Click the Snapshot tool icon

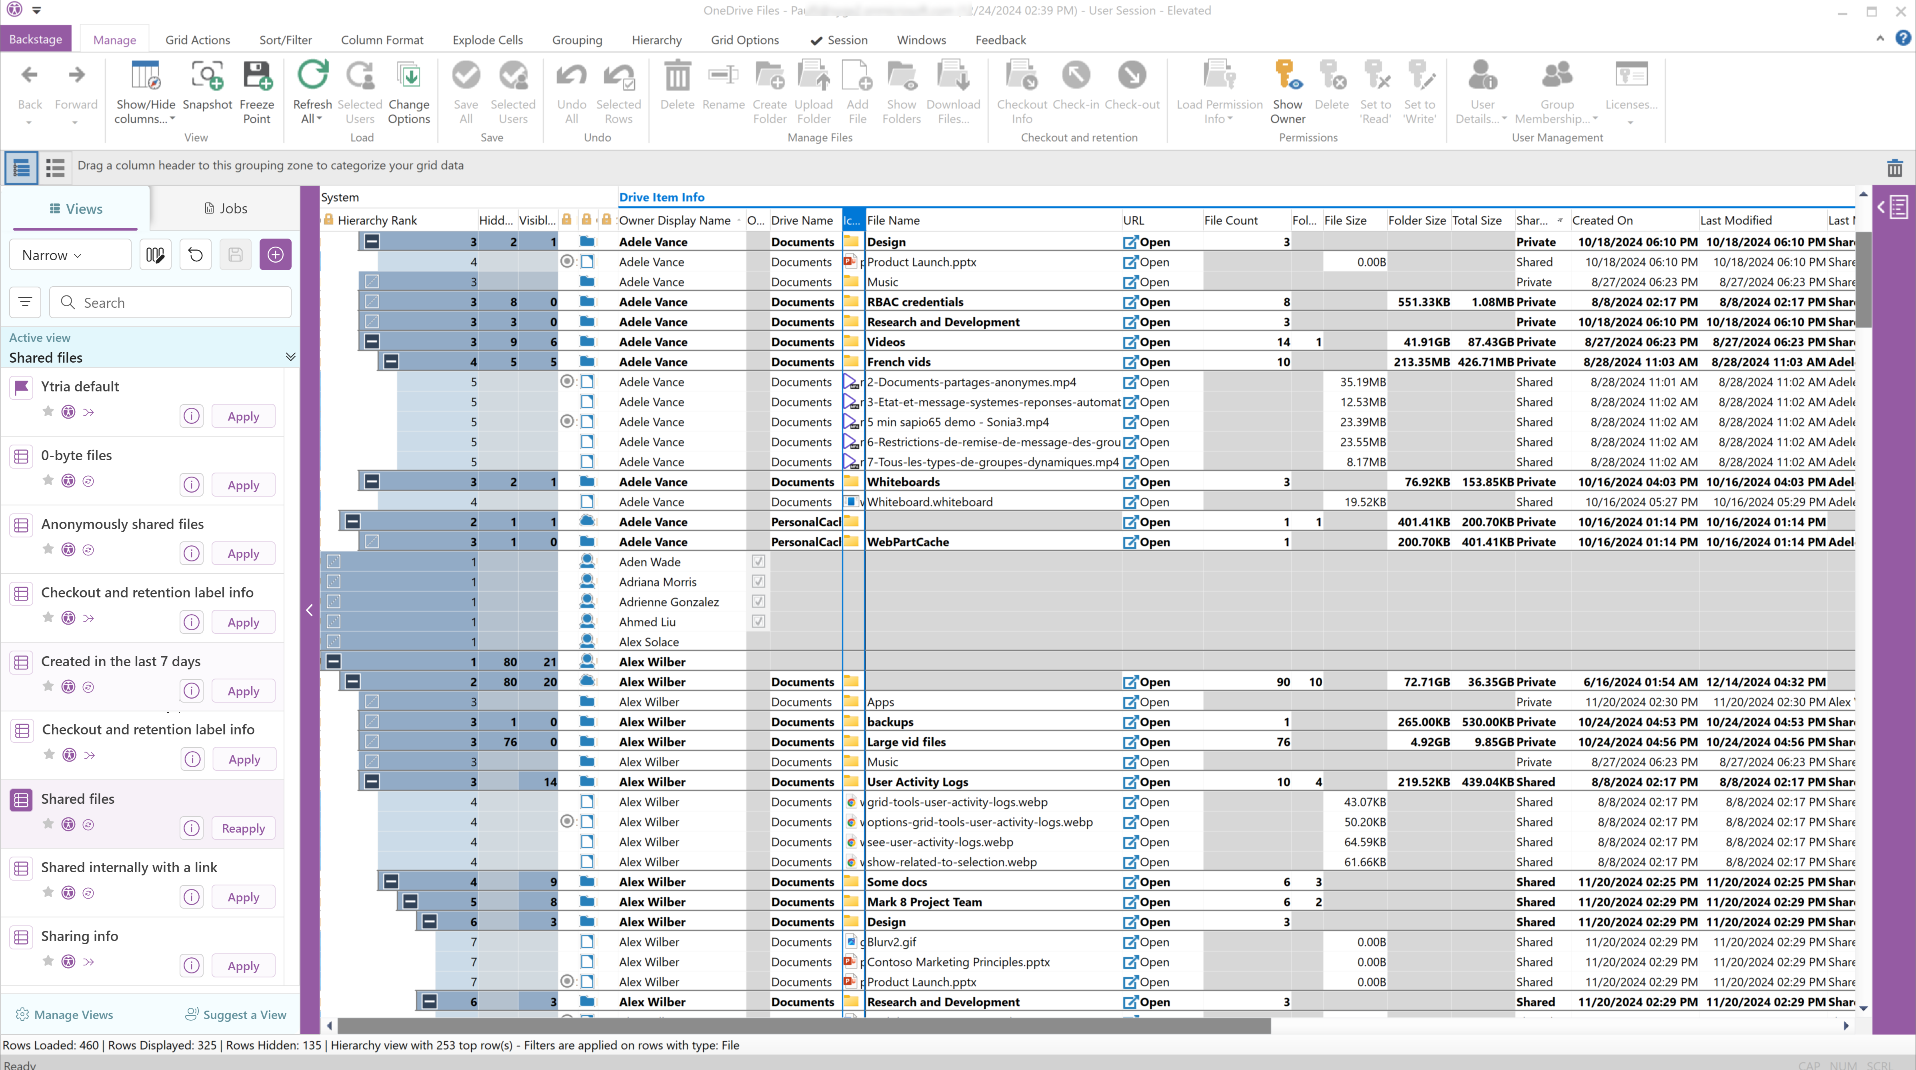[x=207, y=76]
